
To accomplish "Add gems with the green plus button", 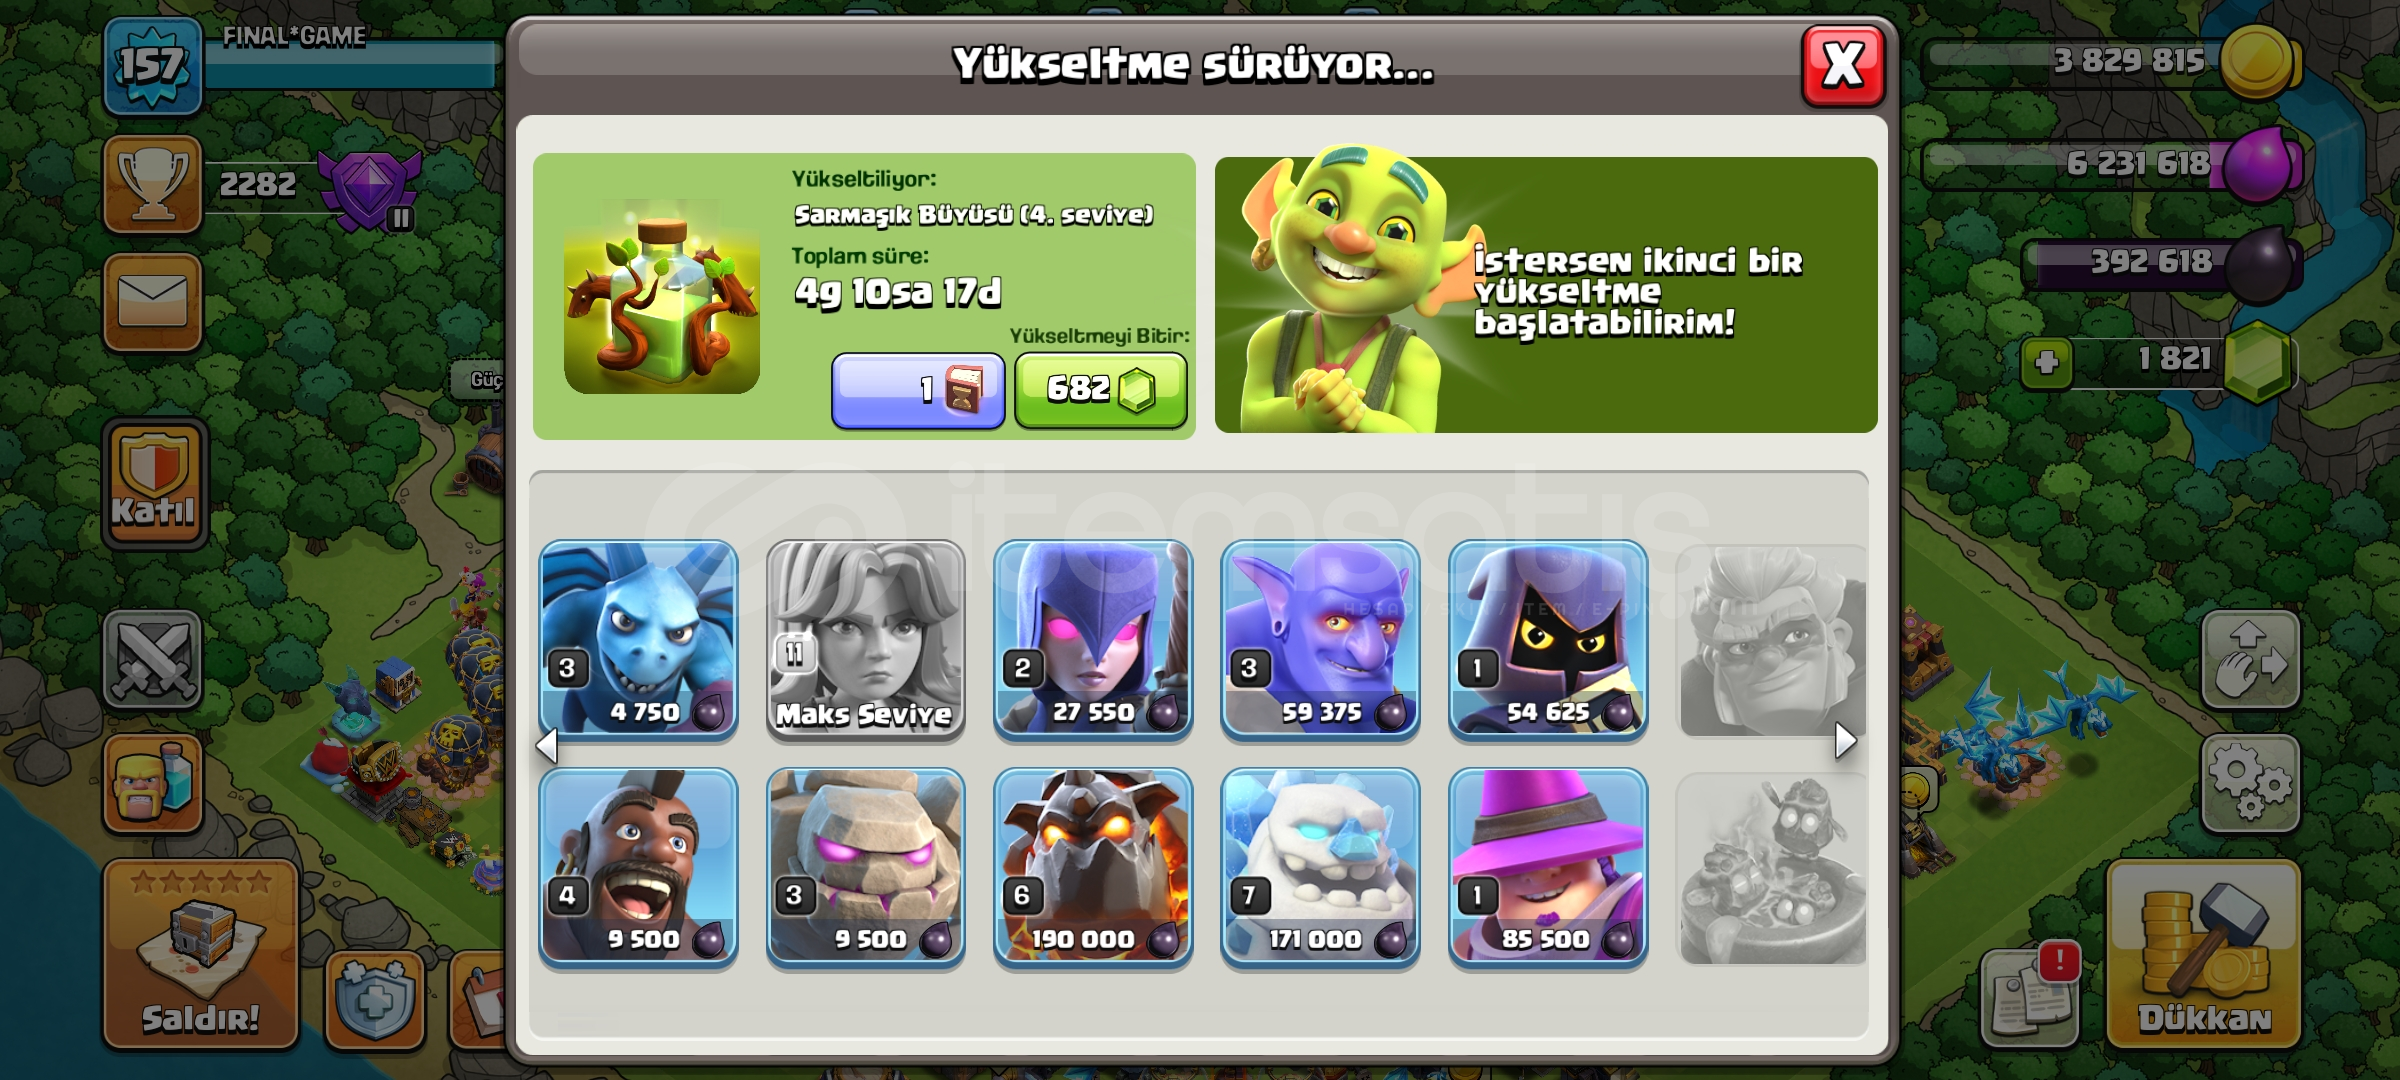I will (2047, 362).
